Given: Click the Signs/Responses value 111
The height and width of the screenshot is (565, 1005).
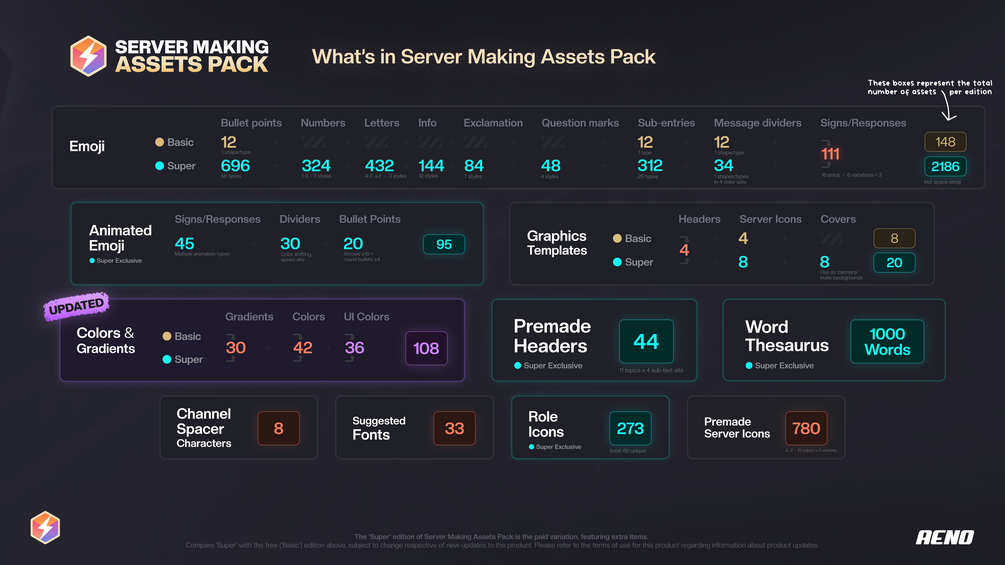Looking at the screenshot, I should coord(830,154).
